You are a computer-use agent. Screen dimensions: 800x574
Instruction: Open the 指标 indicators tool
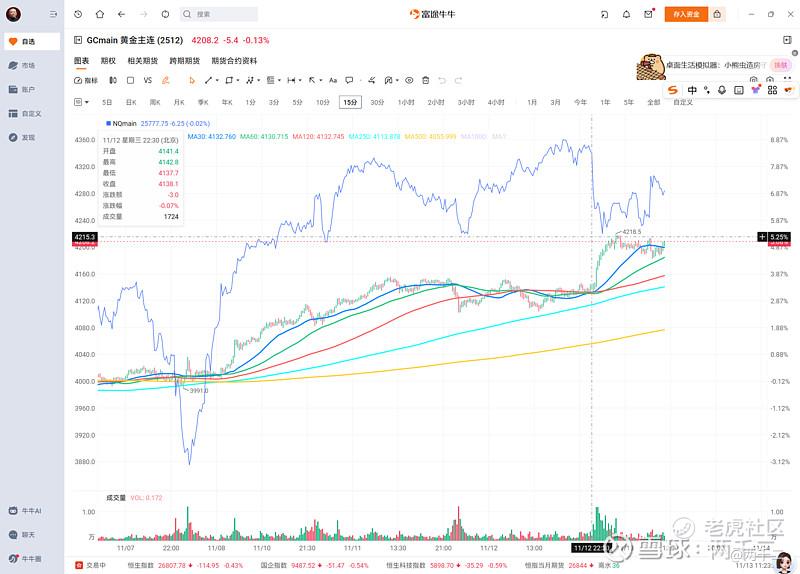click(86, 80)
